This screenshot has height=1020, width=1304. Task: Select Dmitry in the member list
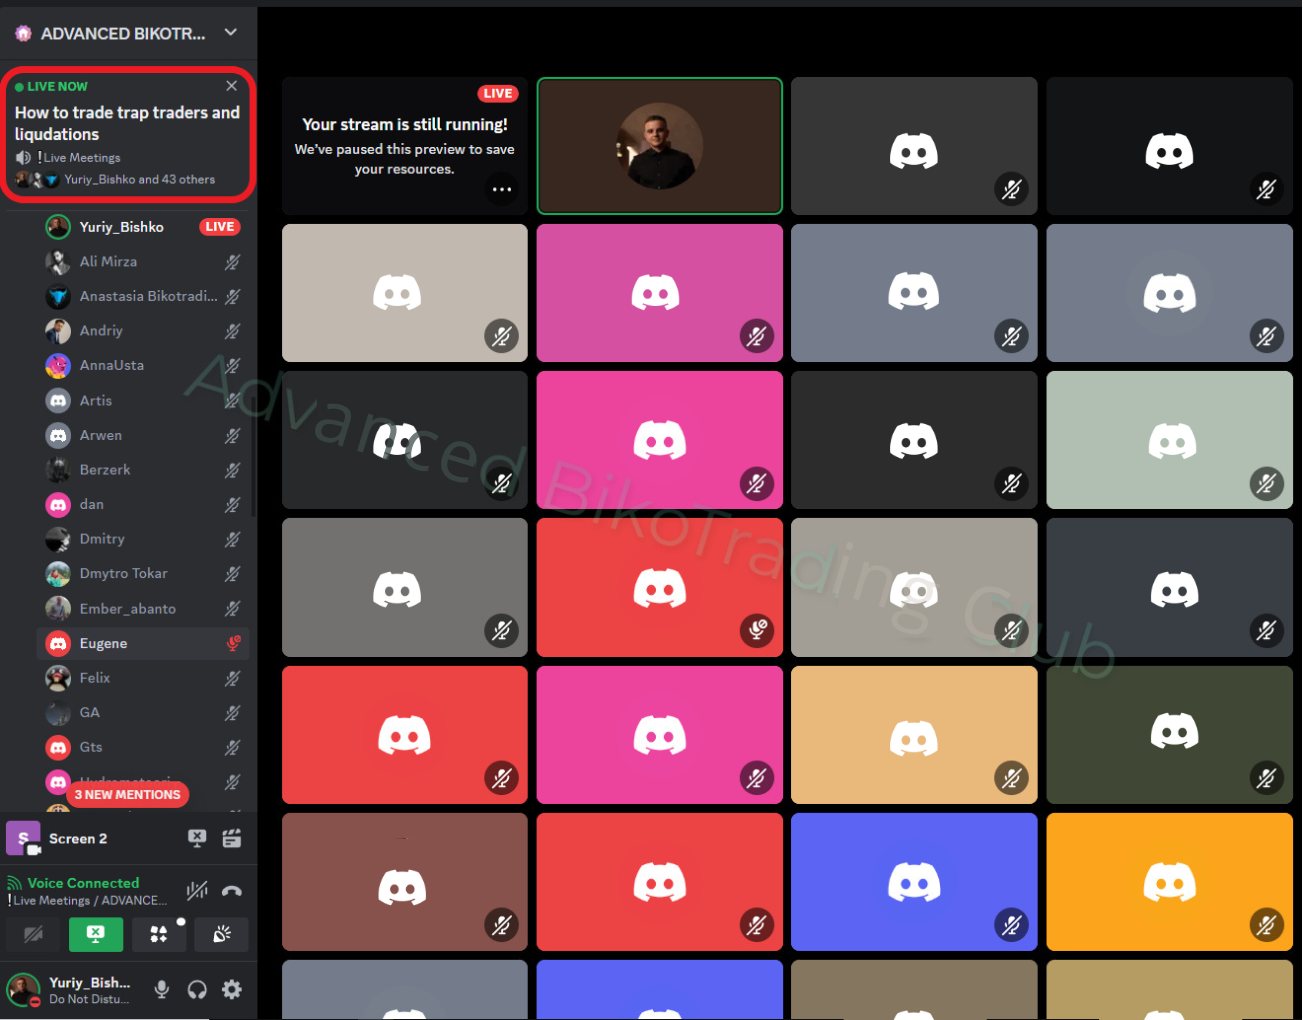pos(142,539)
